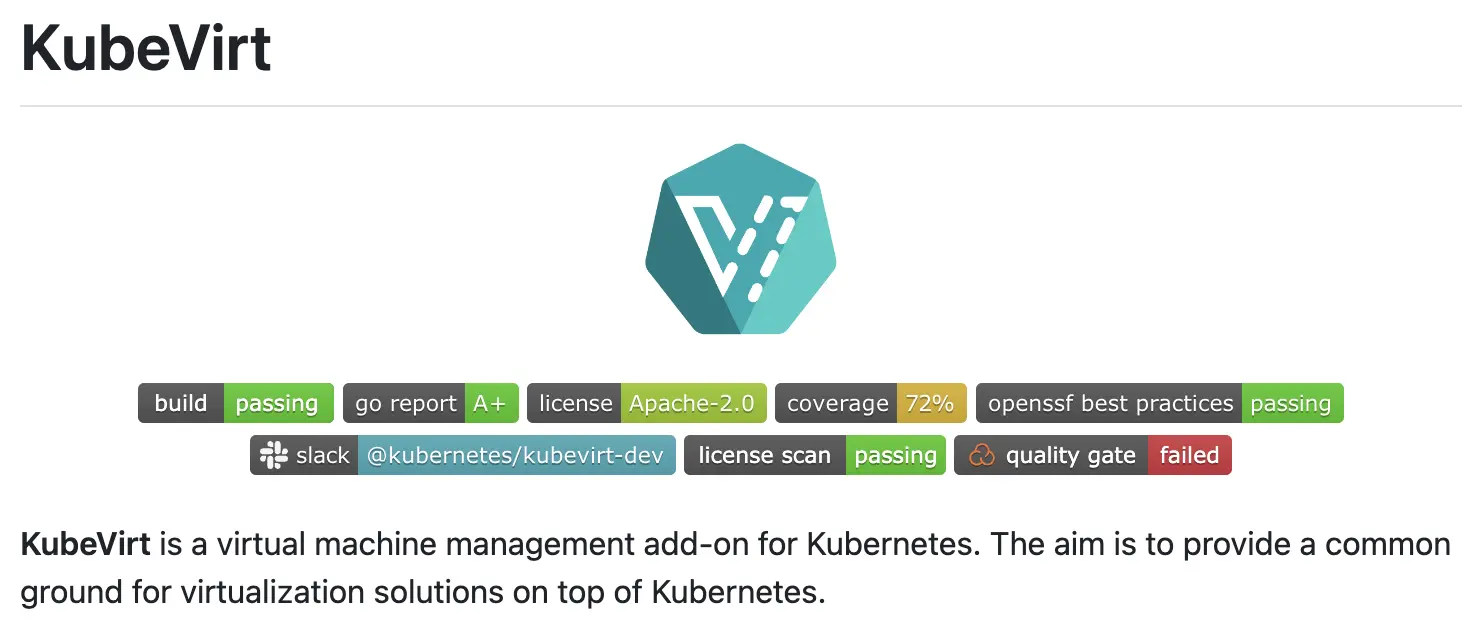Click the 72% coverage value
Viewport: 1476px width, 640px height.
tap(930, 403)
